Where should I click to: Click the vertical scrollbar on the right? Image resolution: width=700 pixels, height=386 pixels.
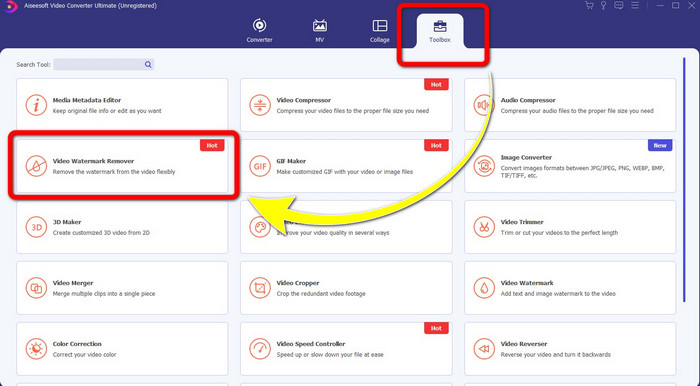point(684,179)
